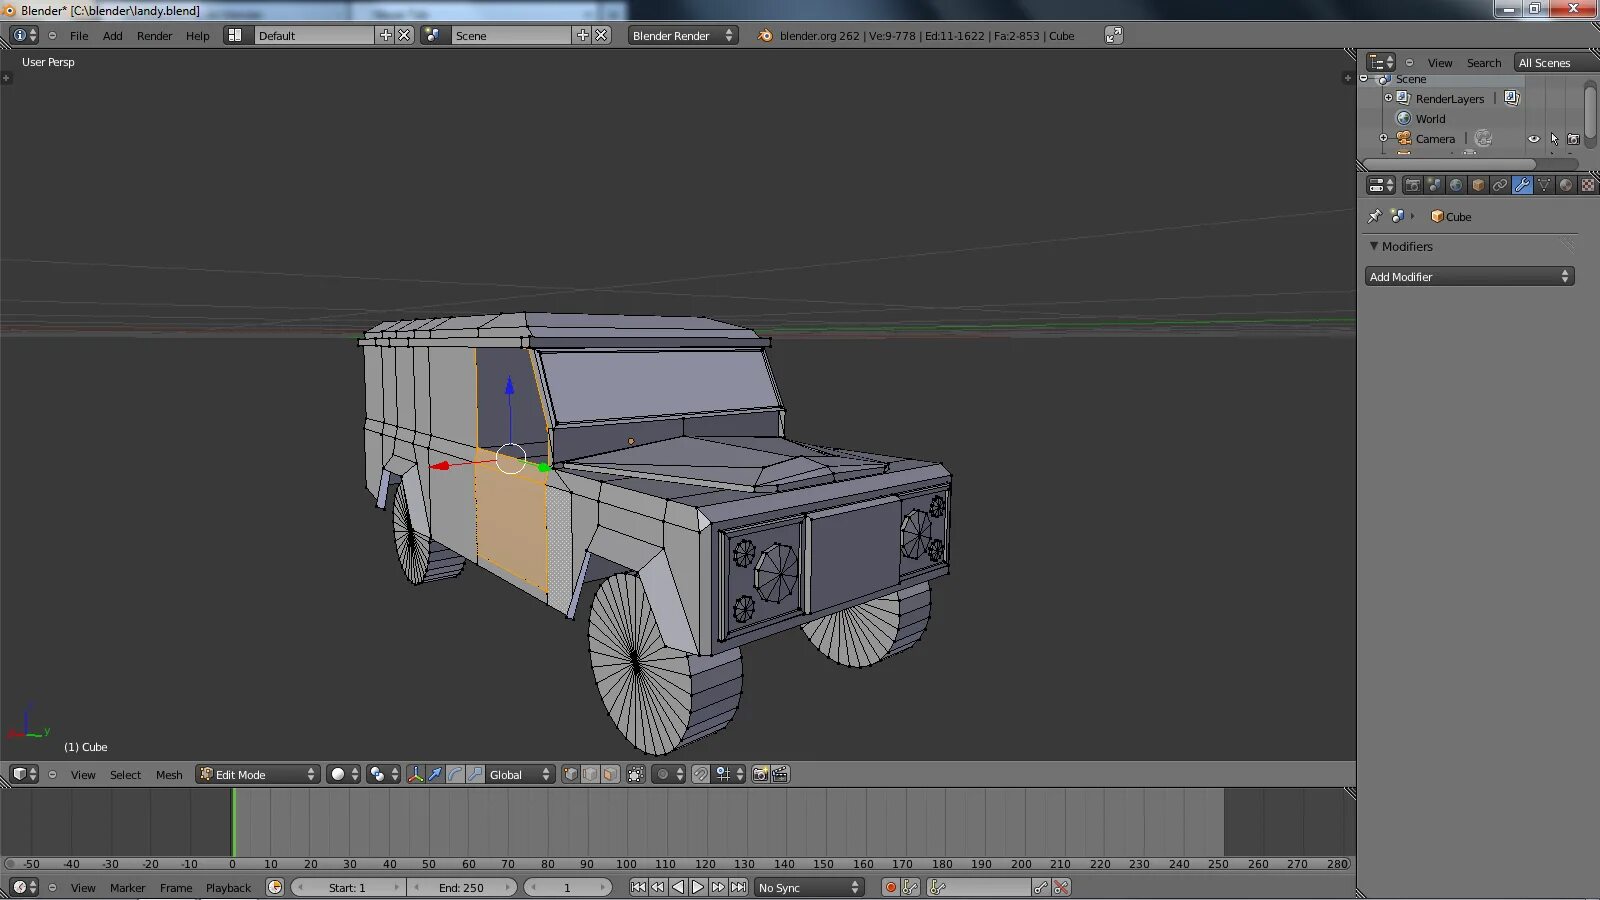The image size is (1600, 900).
Task: Toggle Camera selectability cursor icon
Action: pyautogui.click(x=1554, y=139)
